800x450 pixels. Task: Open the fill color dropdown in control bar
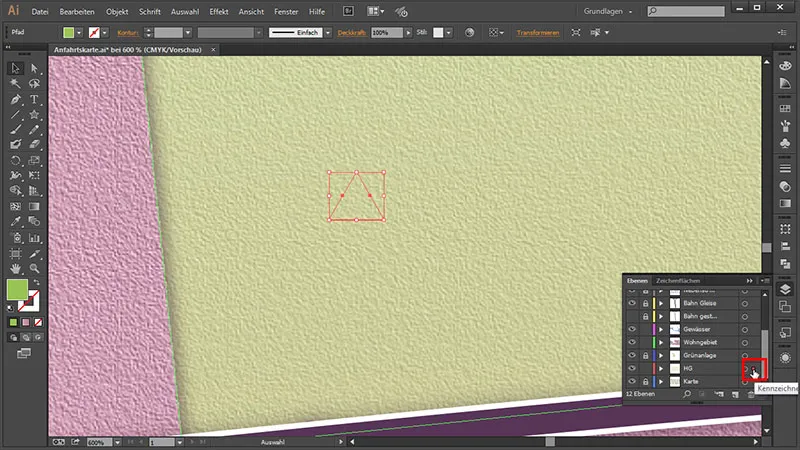click(x=79, y=33)
